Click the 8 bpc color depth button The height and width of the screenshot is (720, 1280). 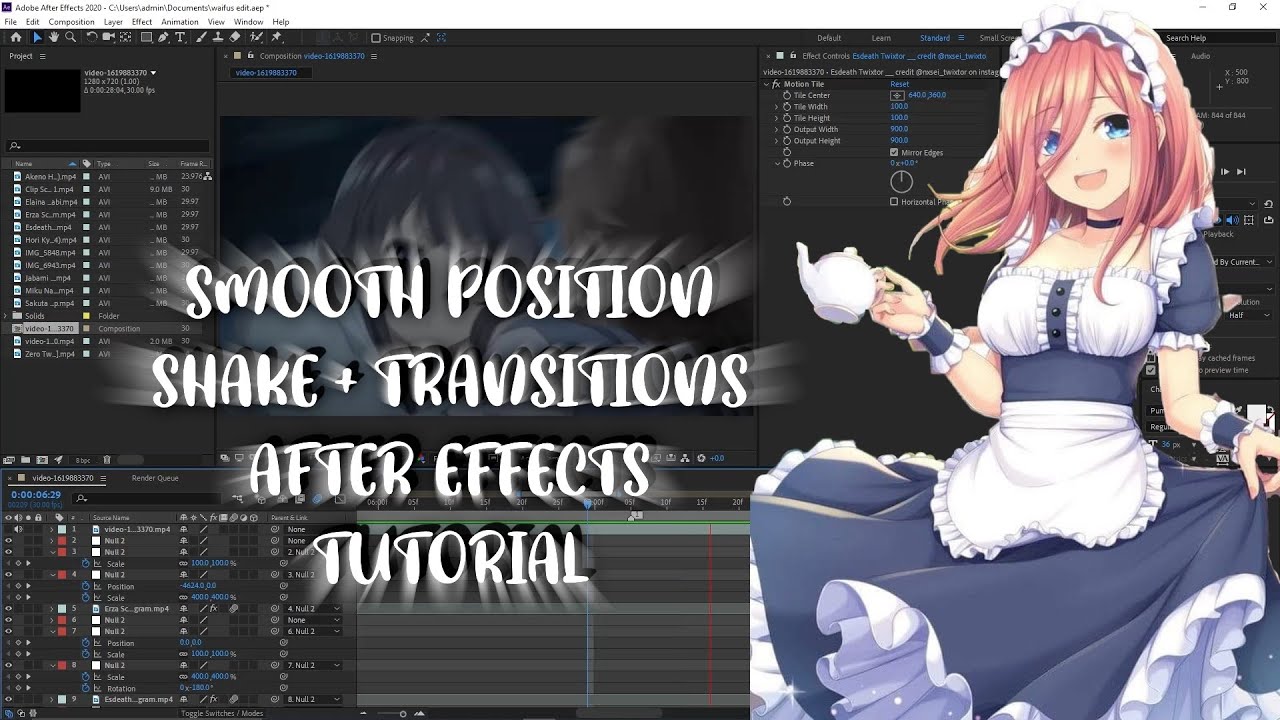click(82, 460)
